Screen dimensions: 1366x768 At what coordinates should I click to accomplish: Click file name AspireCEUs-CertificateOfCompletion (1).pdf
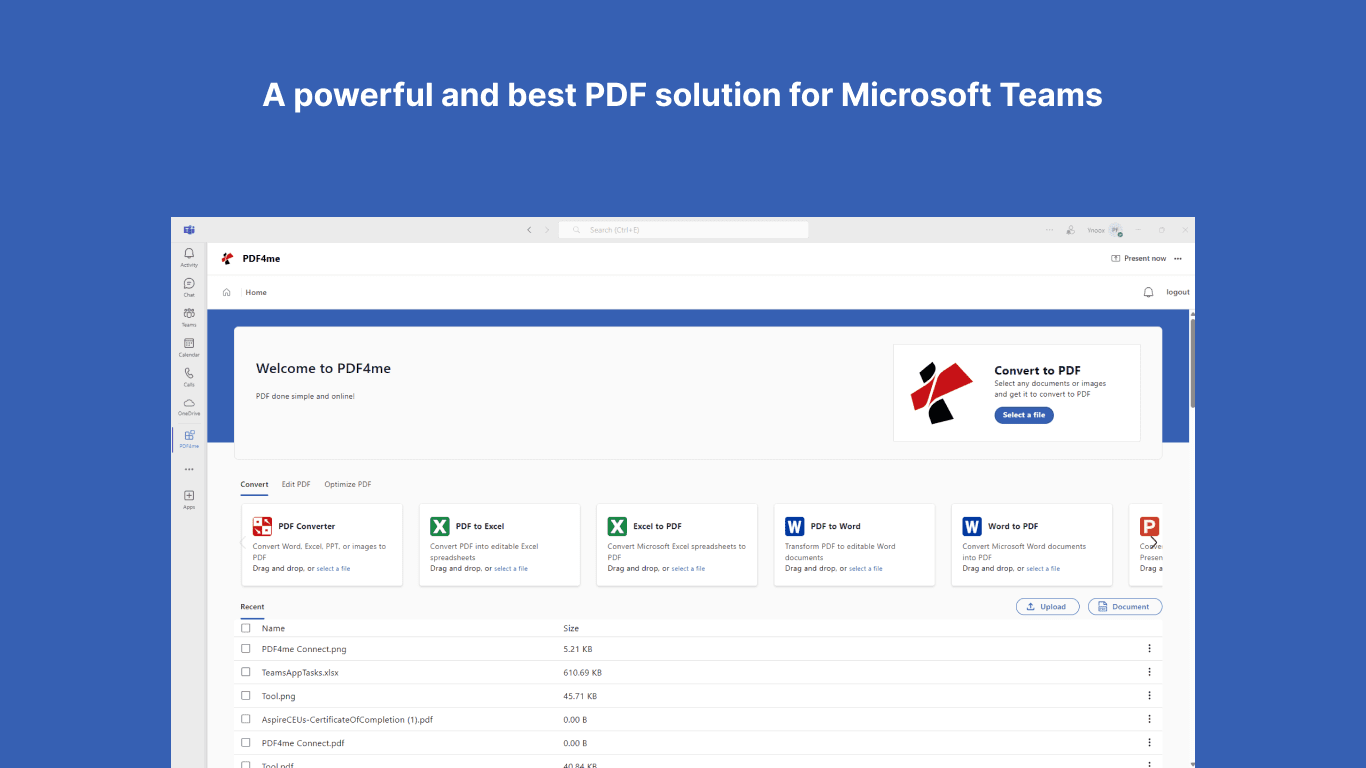tap(347, 719)
